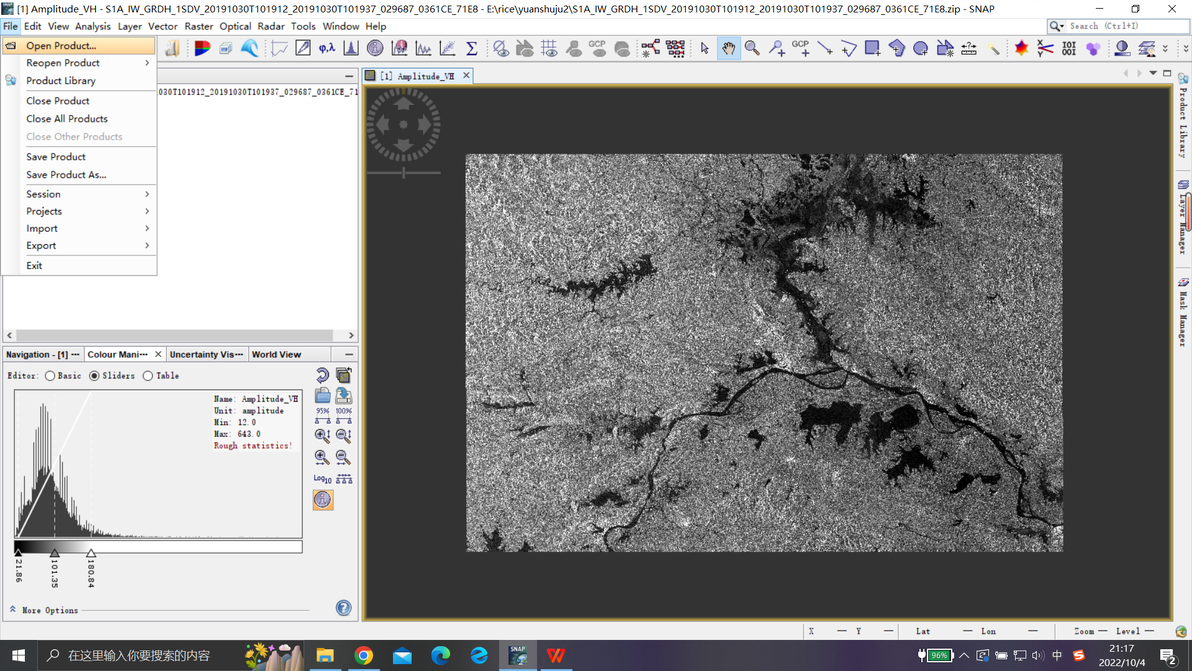The height and width of the screenshot is (671, 1192).
Task: Open Google Chrome from the taskbar
Action: click(363, 656)
